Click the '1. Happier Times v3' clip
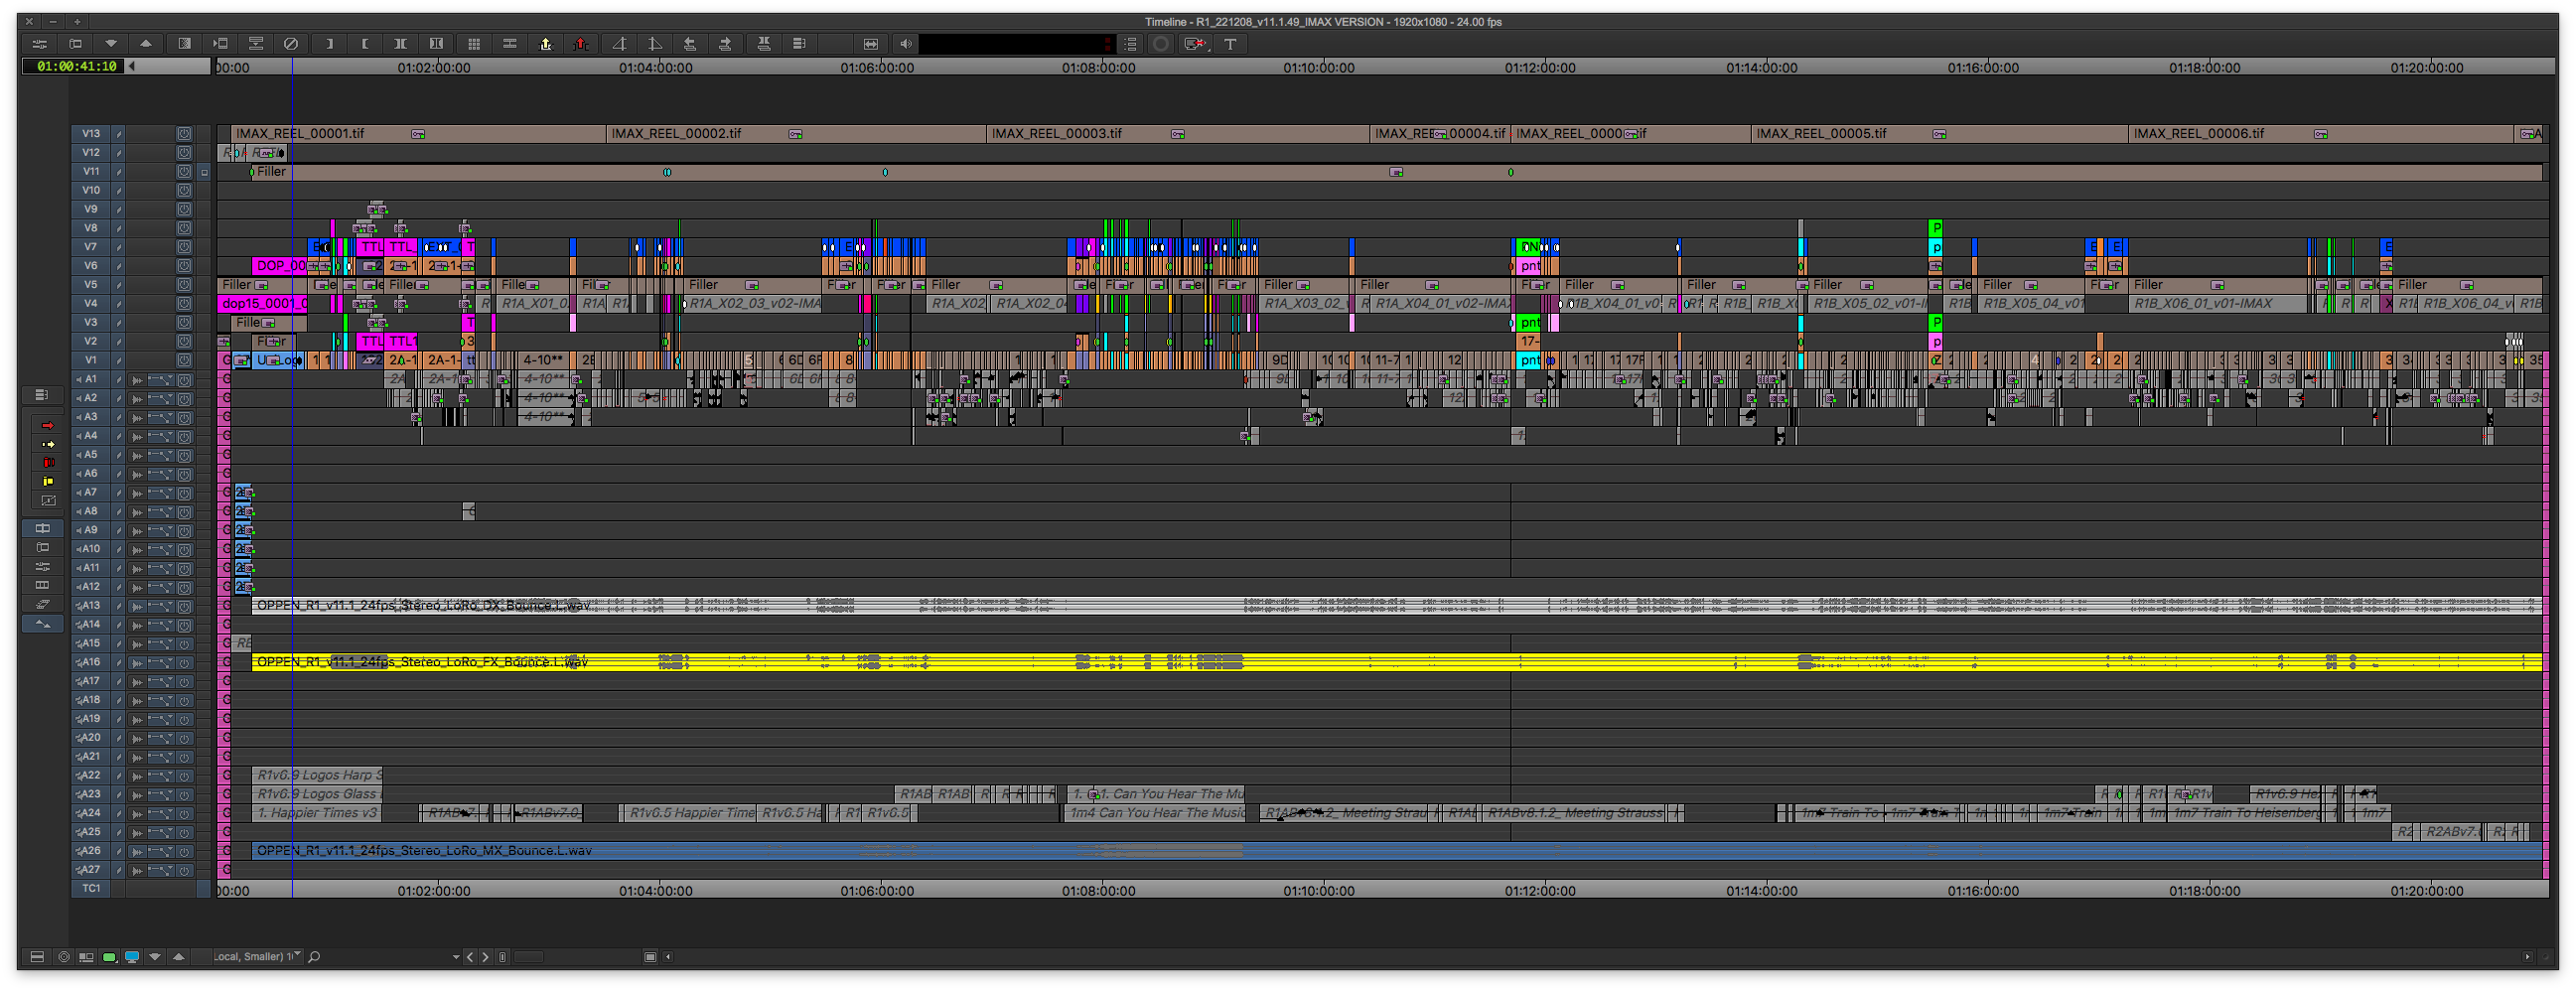 coord(317,813)
